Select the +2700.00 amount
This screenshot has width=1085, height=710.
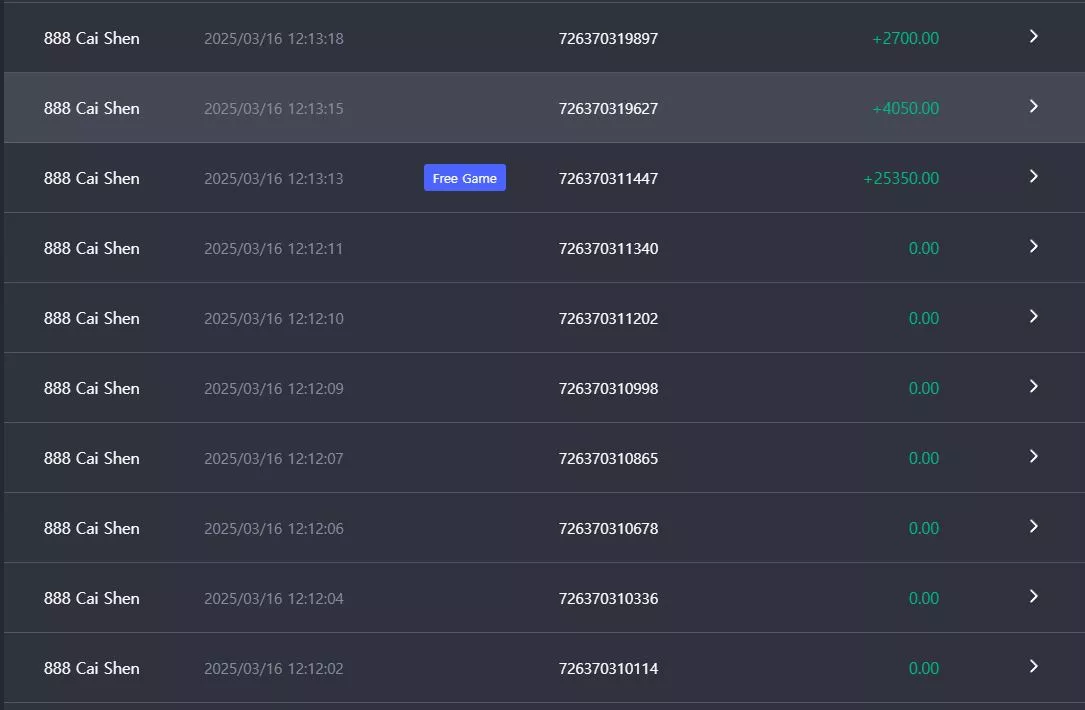click(905, 39)
